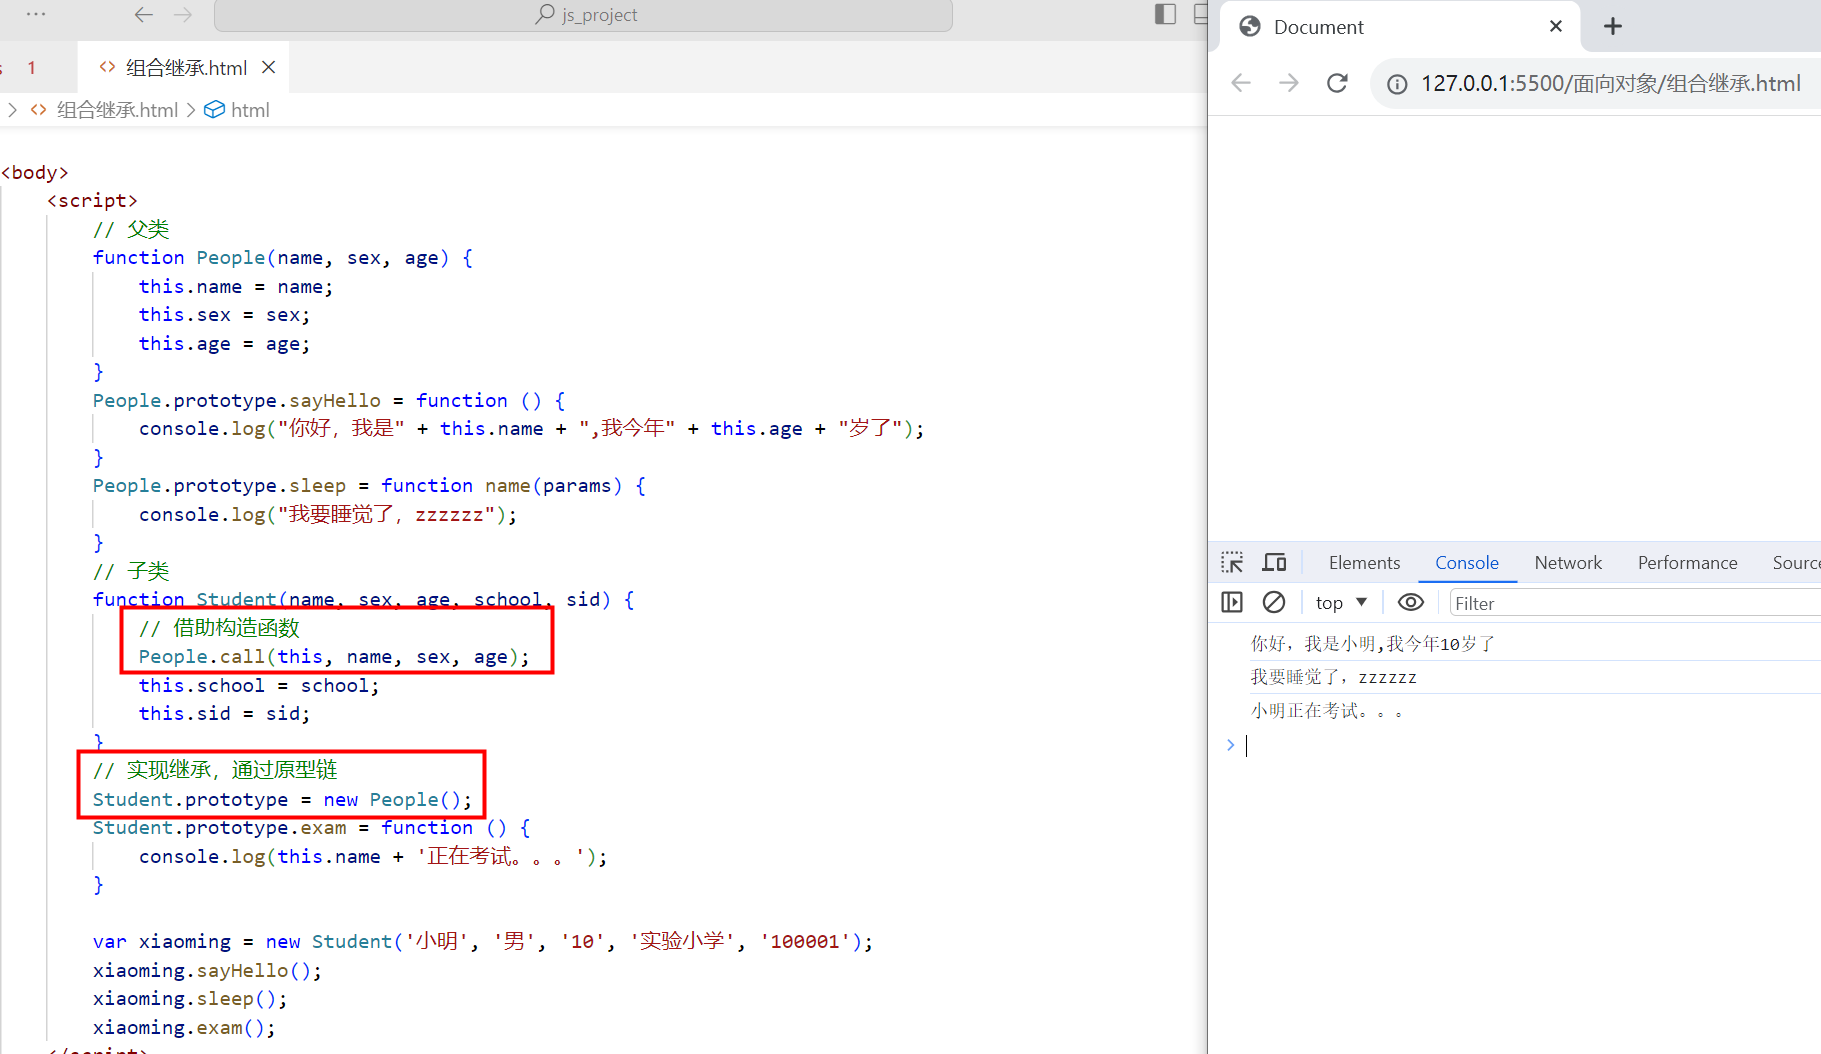This screenshot has width=1821, height=1054.
Task: Click the console Filter field
Action: (1635, 603)
